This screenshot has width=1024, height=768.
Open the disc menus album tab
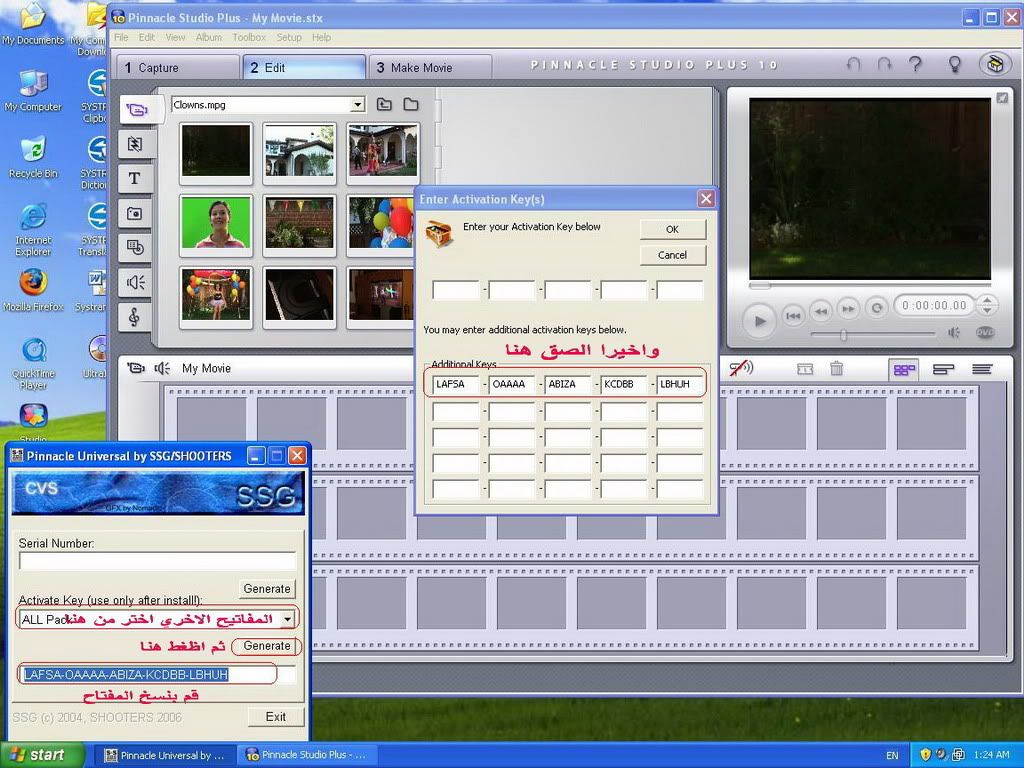click(135, 248)
